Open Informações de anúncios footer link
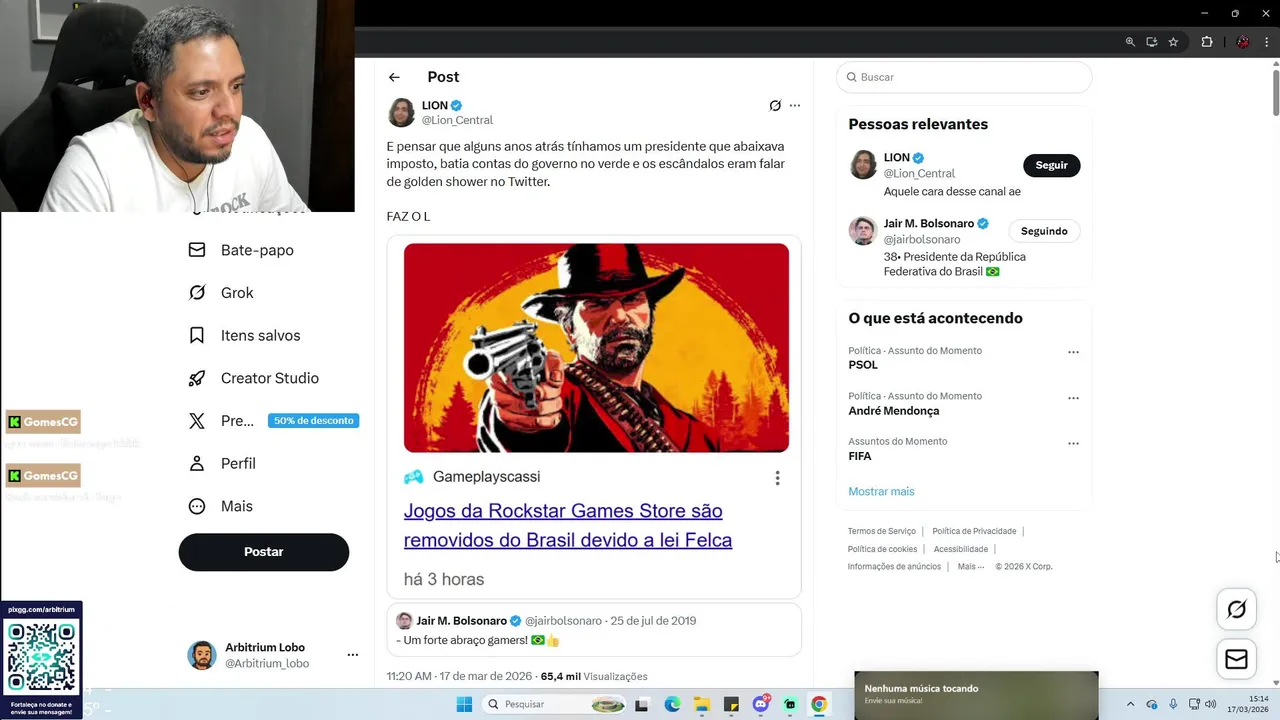Viewport: 1280px width, 720px height. [x=894, y=567]
